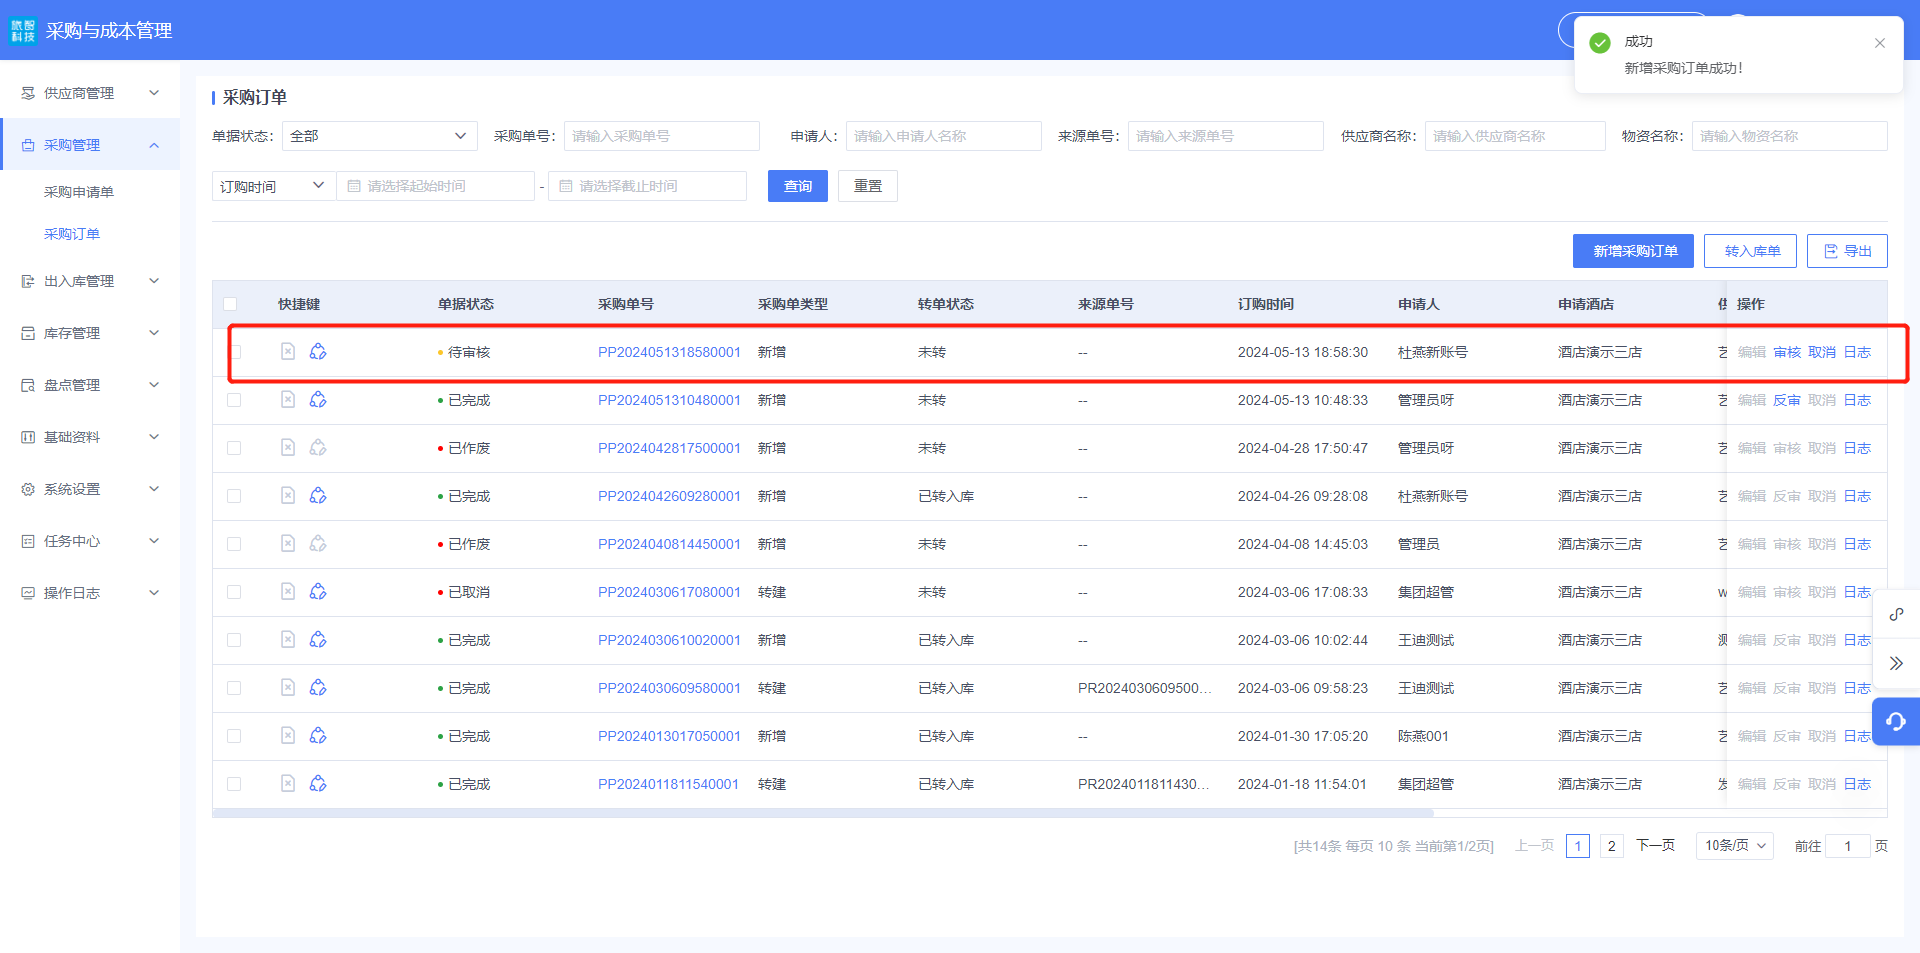Click the document shortcut icon for order PP2024040814450001
The height and width of the screenshot is (953, 1920).
[288, 543]
